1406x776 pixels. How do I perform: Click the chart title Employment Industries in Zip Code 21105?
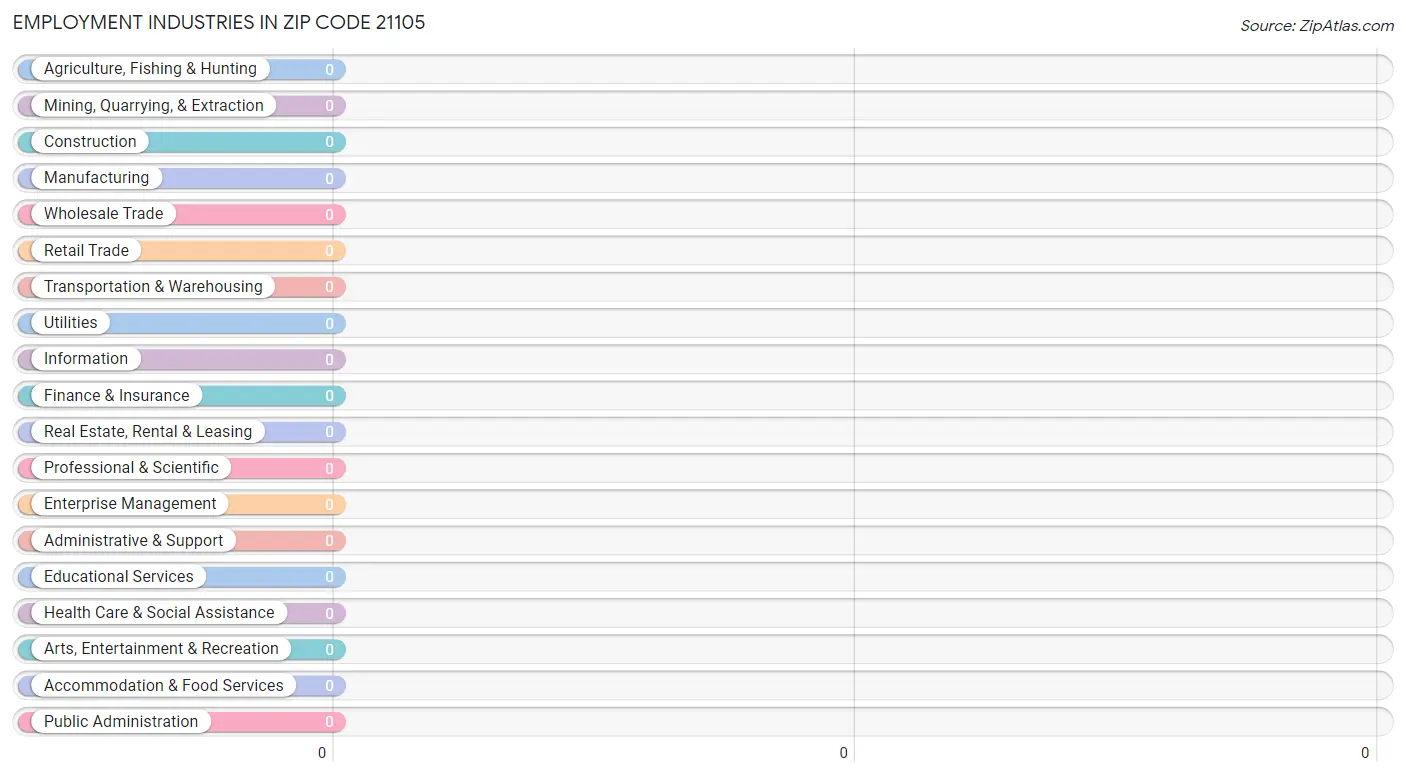pyautogui.click(x=219, y=22)
